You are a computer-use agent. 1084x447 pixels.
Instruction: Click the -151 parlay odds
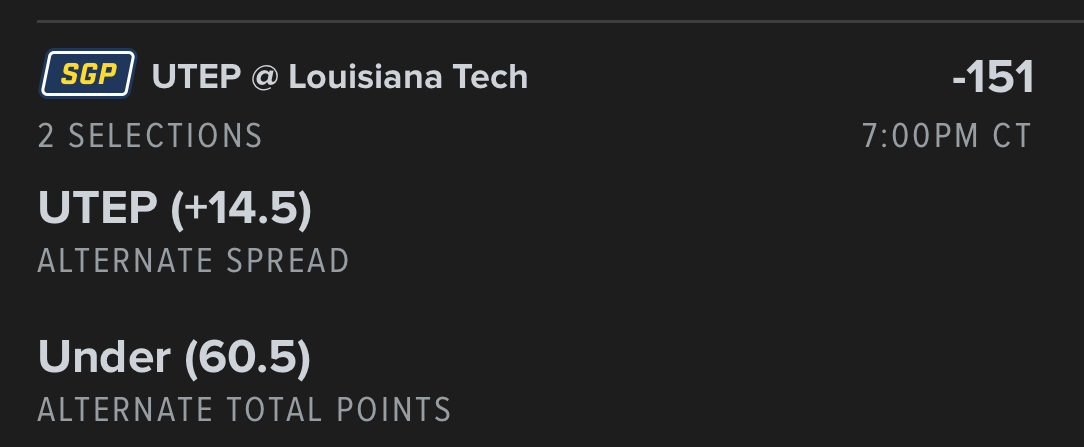click(992, 78)
